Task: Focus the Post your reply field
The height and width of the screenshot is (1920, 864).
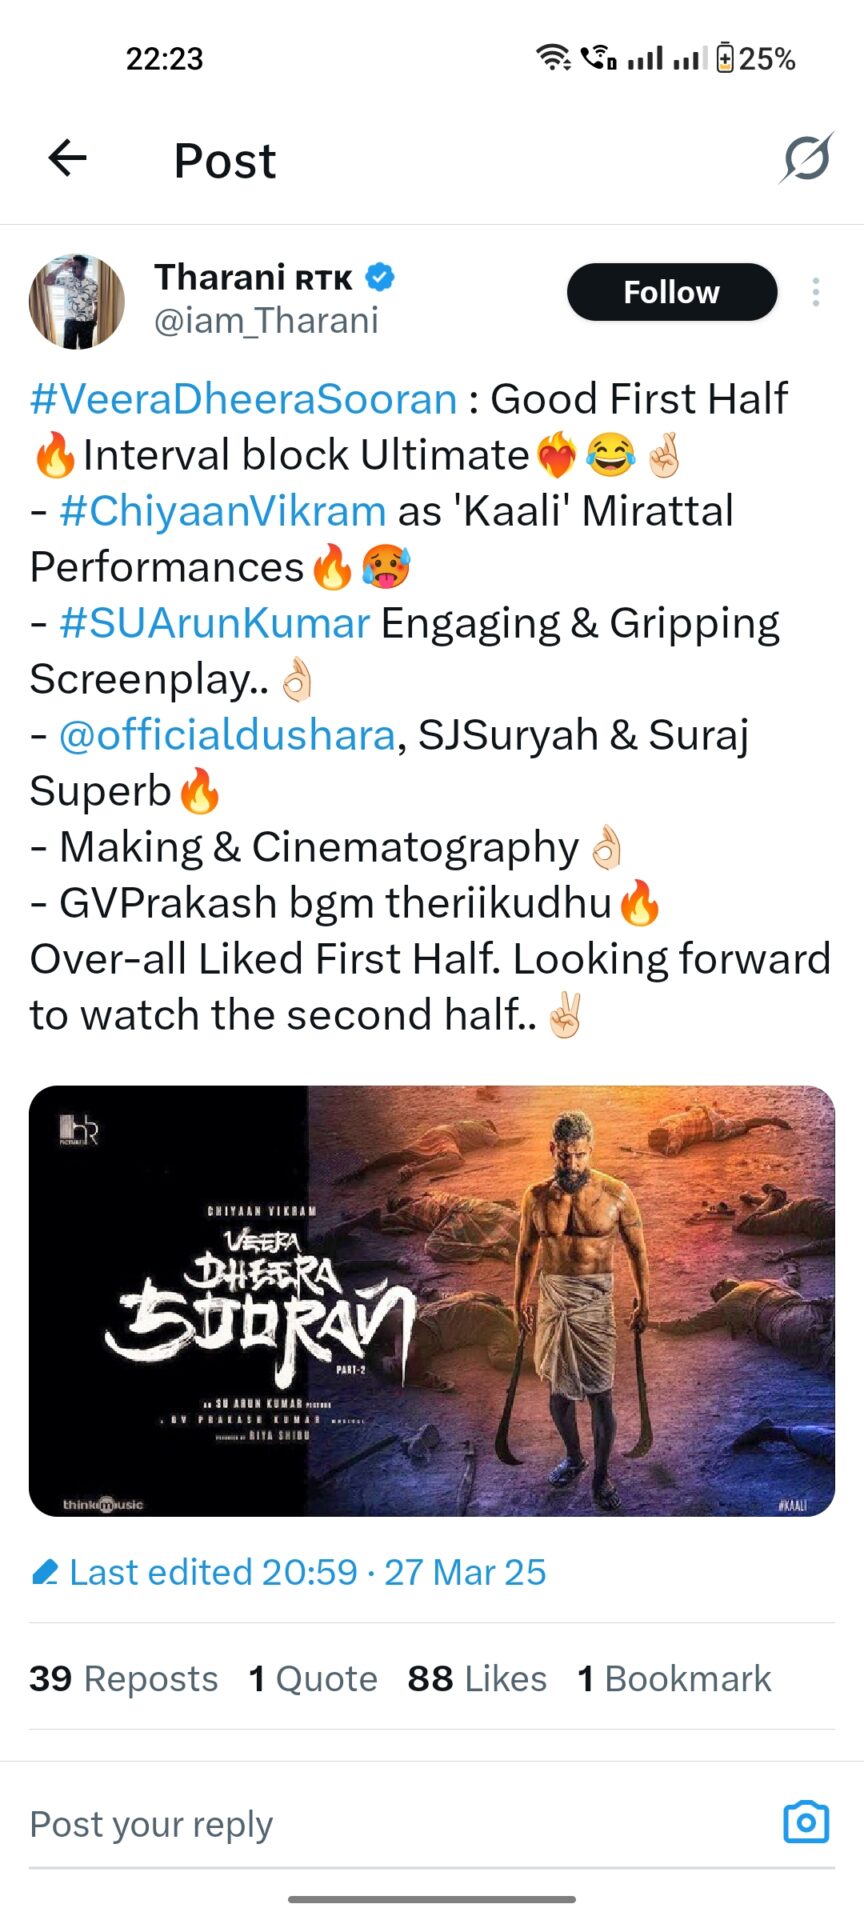Action: (x=400, y=1824)
